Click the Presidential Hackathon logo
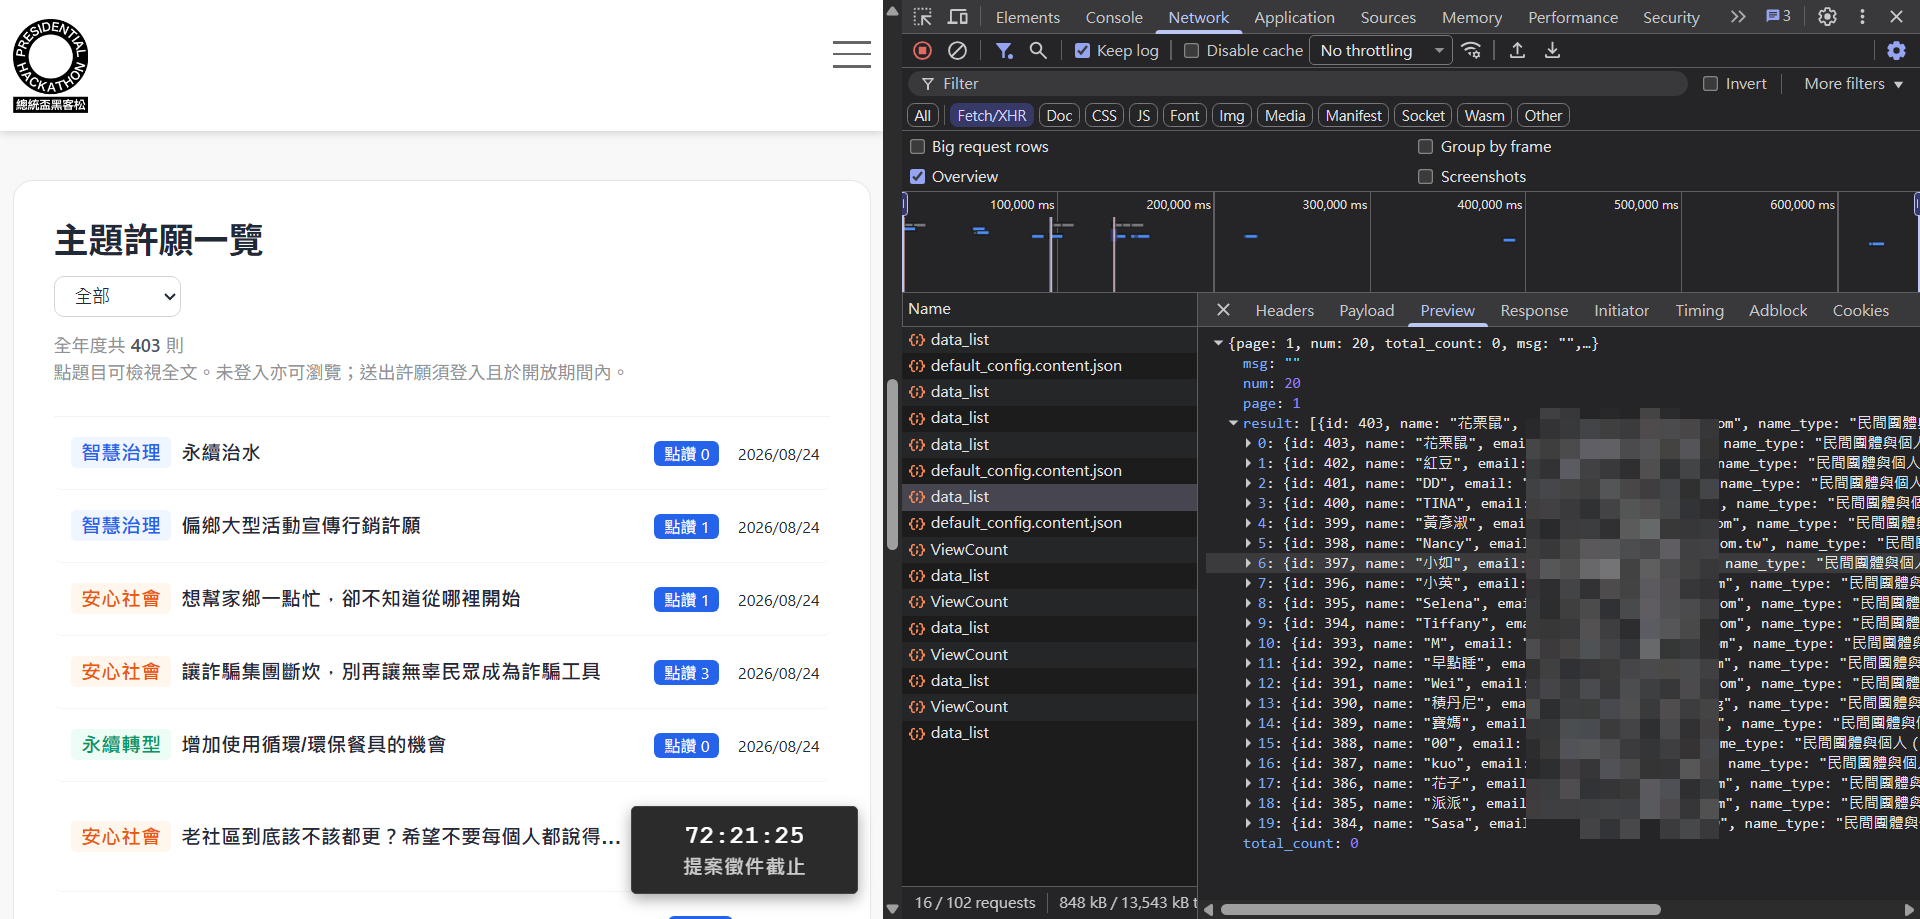The width and height of the screenshot is (1920, 919). [51, 65]
